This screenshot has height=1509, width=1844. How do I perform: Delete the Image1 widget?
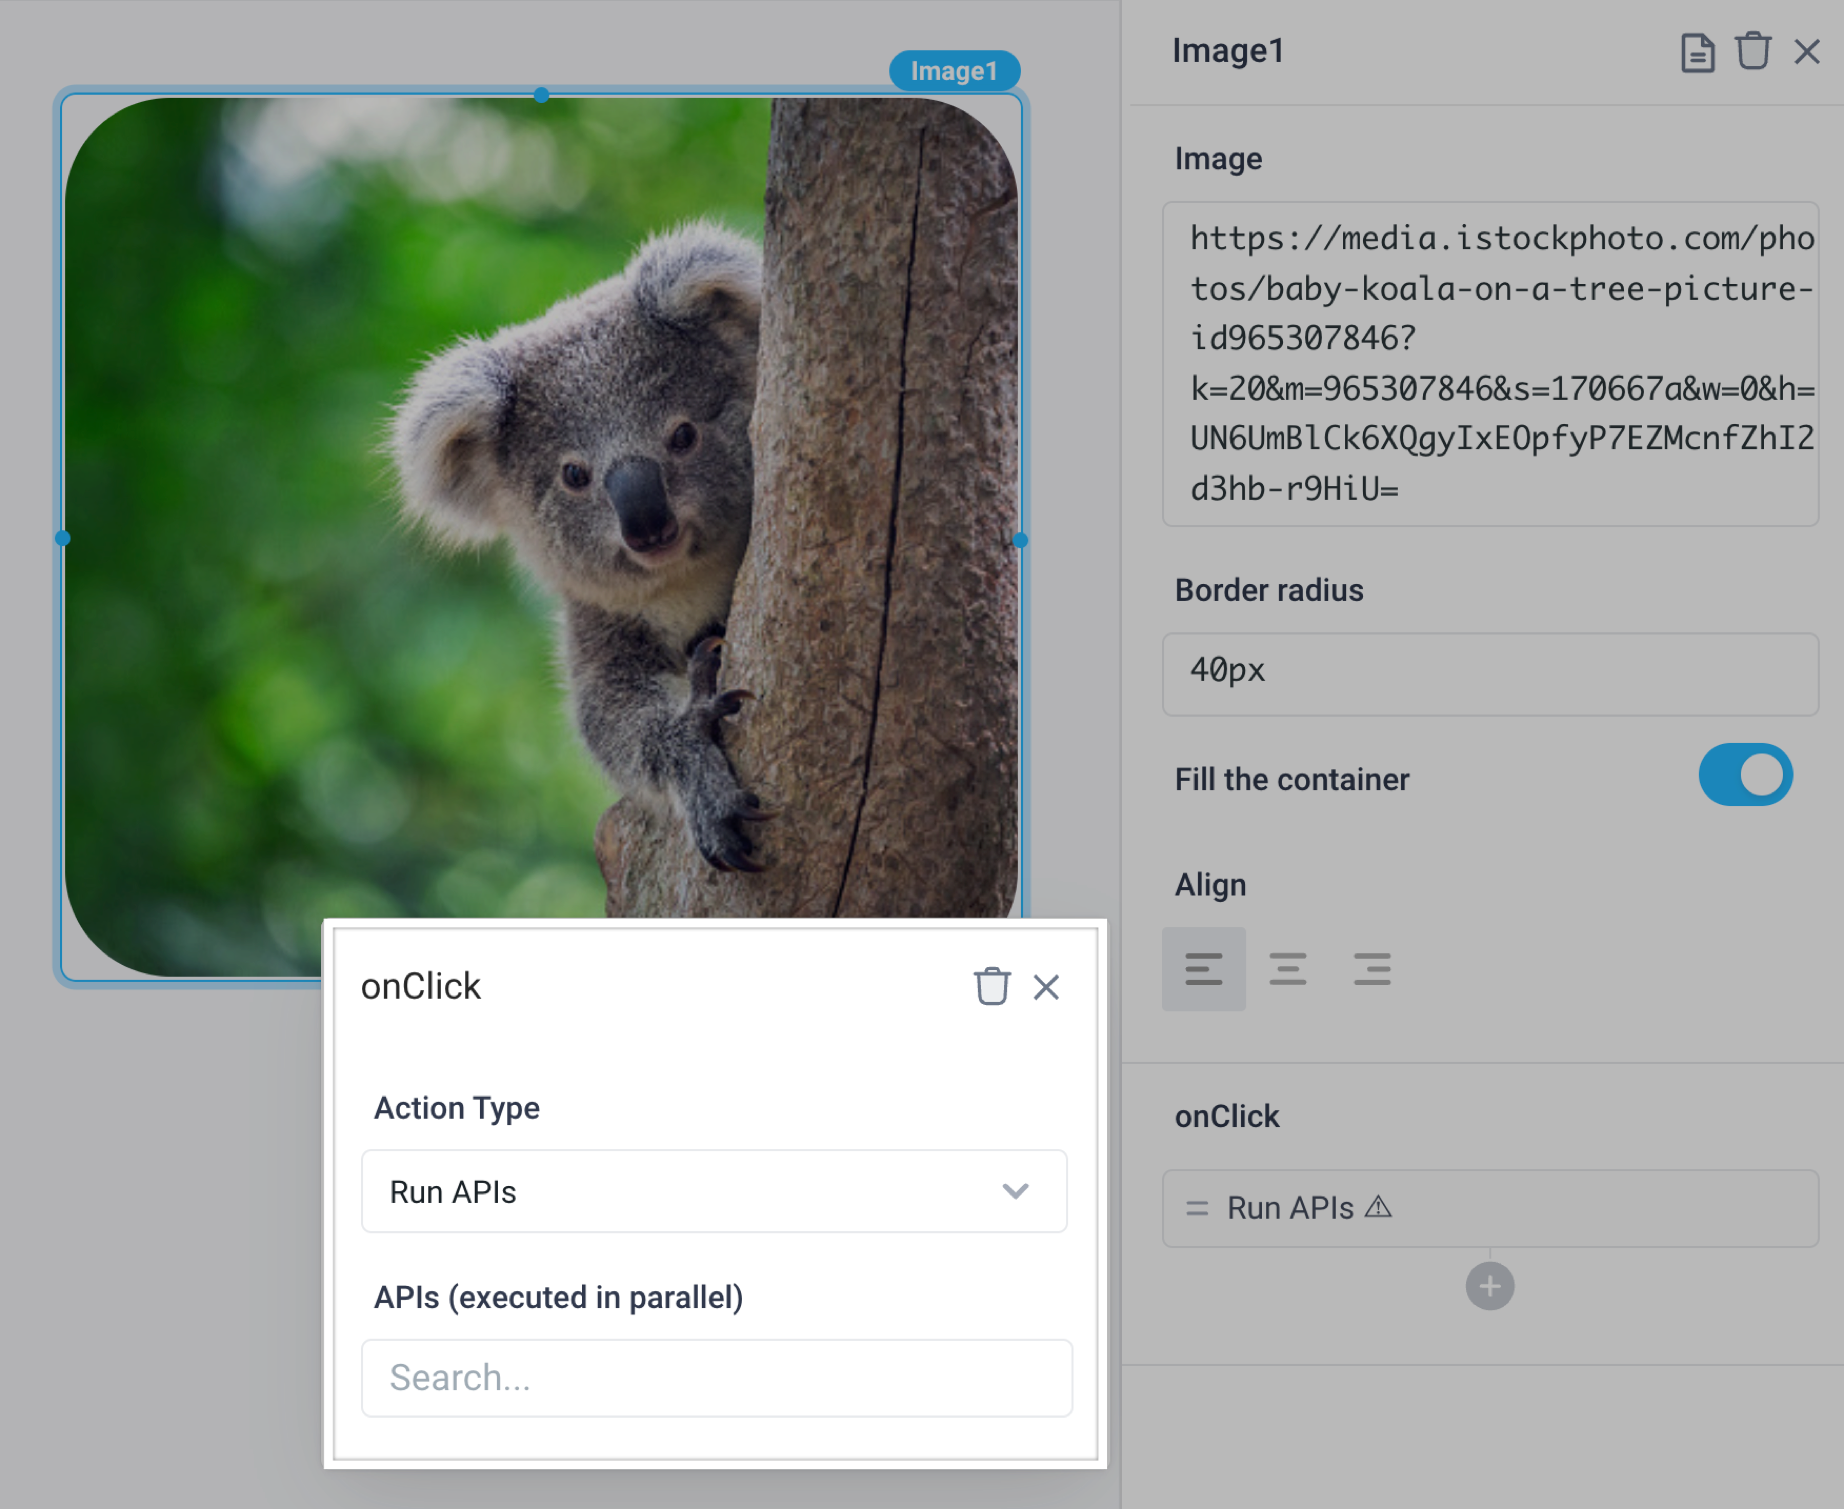click(1753, 52)
